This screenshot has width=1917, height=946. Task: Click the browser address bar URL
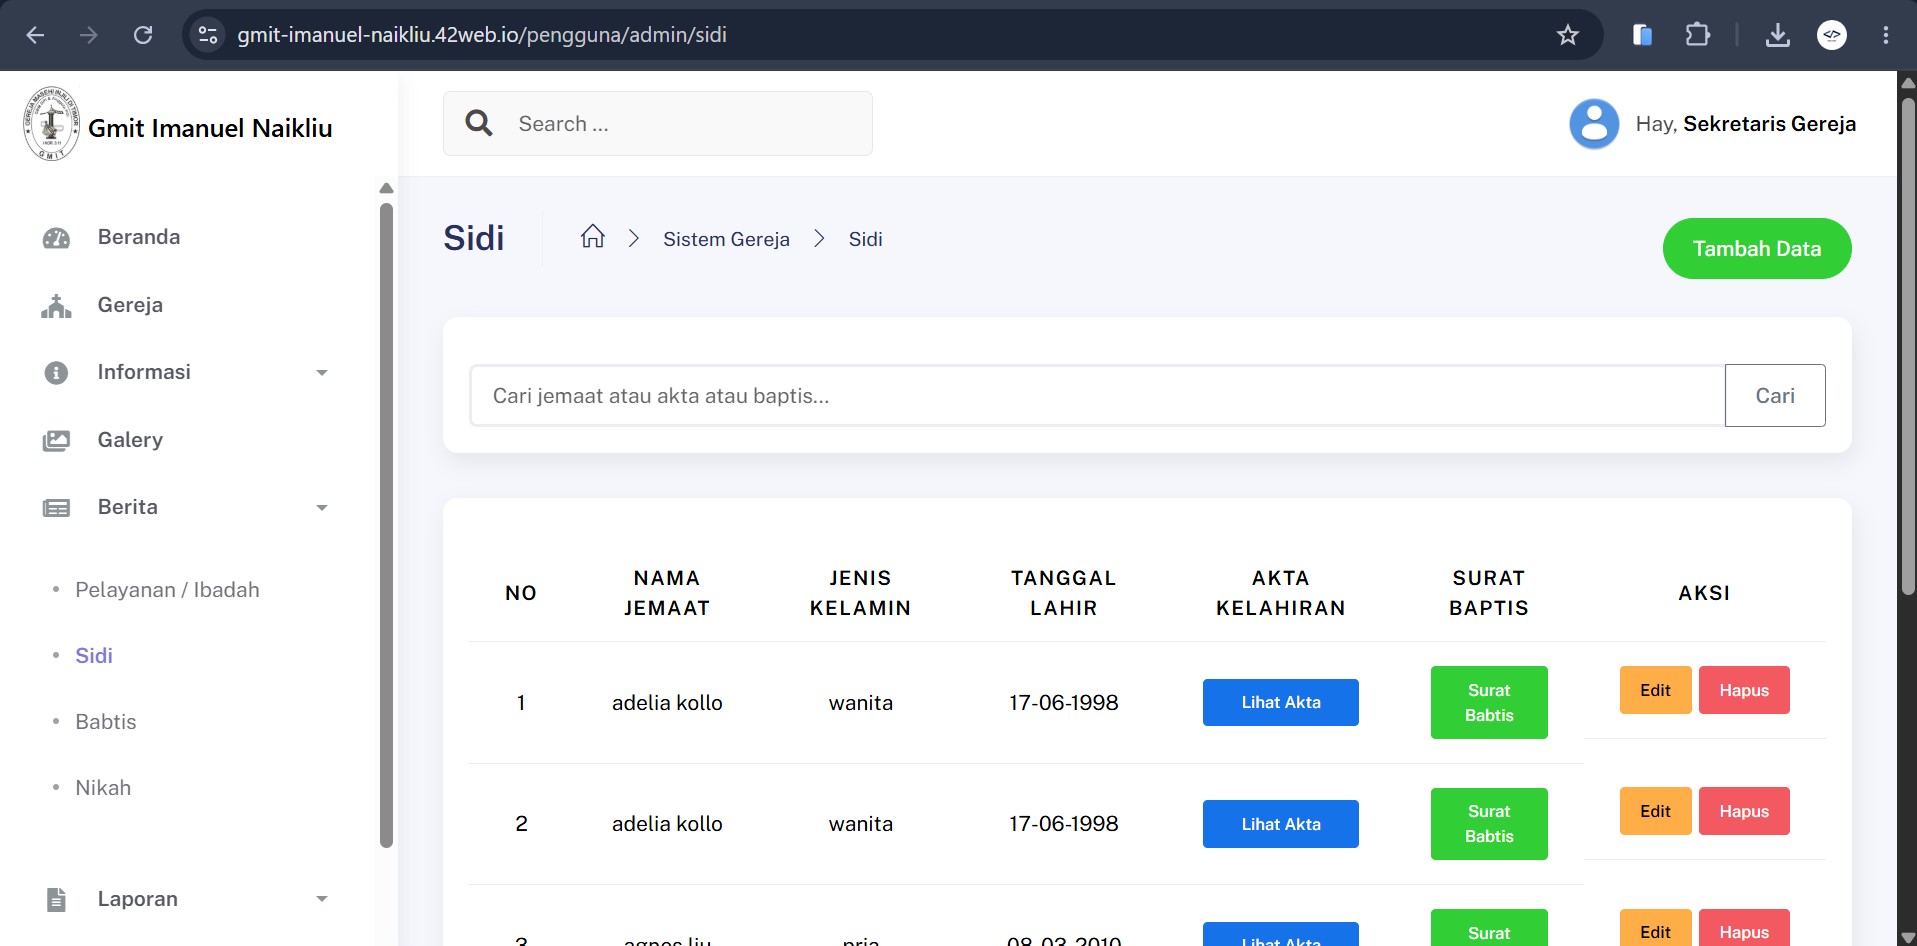(482, 35)
